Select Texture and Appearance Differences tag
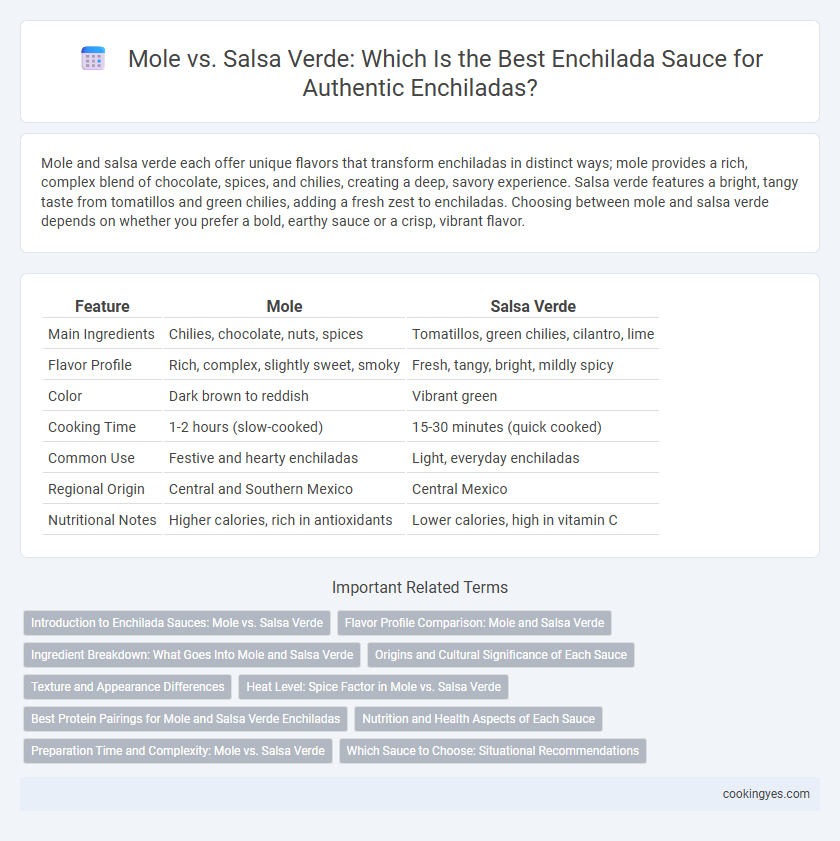This screenshot has width=840, height=841. (128, 687)
